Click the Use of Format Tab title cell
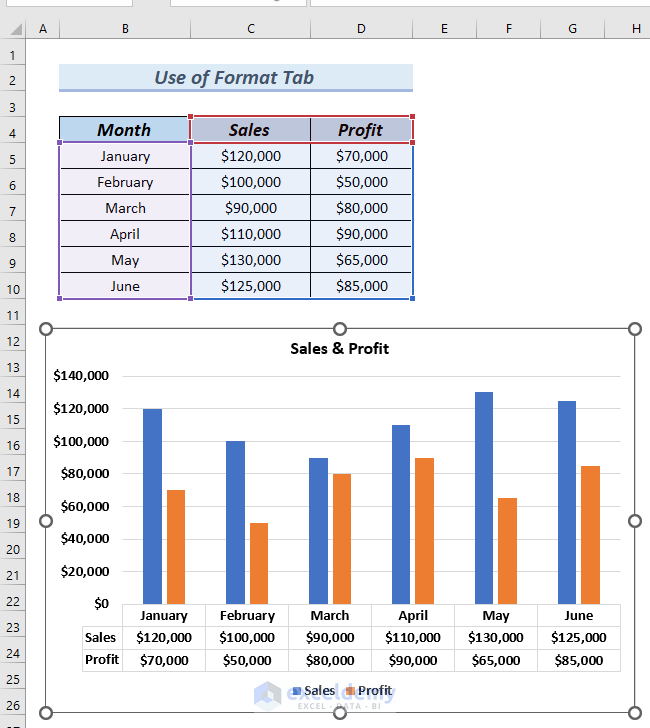The height and width of the screenshot is (728, 650). pos(235,78)
